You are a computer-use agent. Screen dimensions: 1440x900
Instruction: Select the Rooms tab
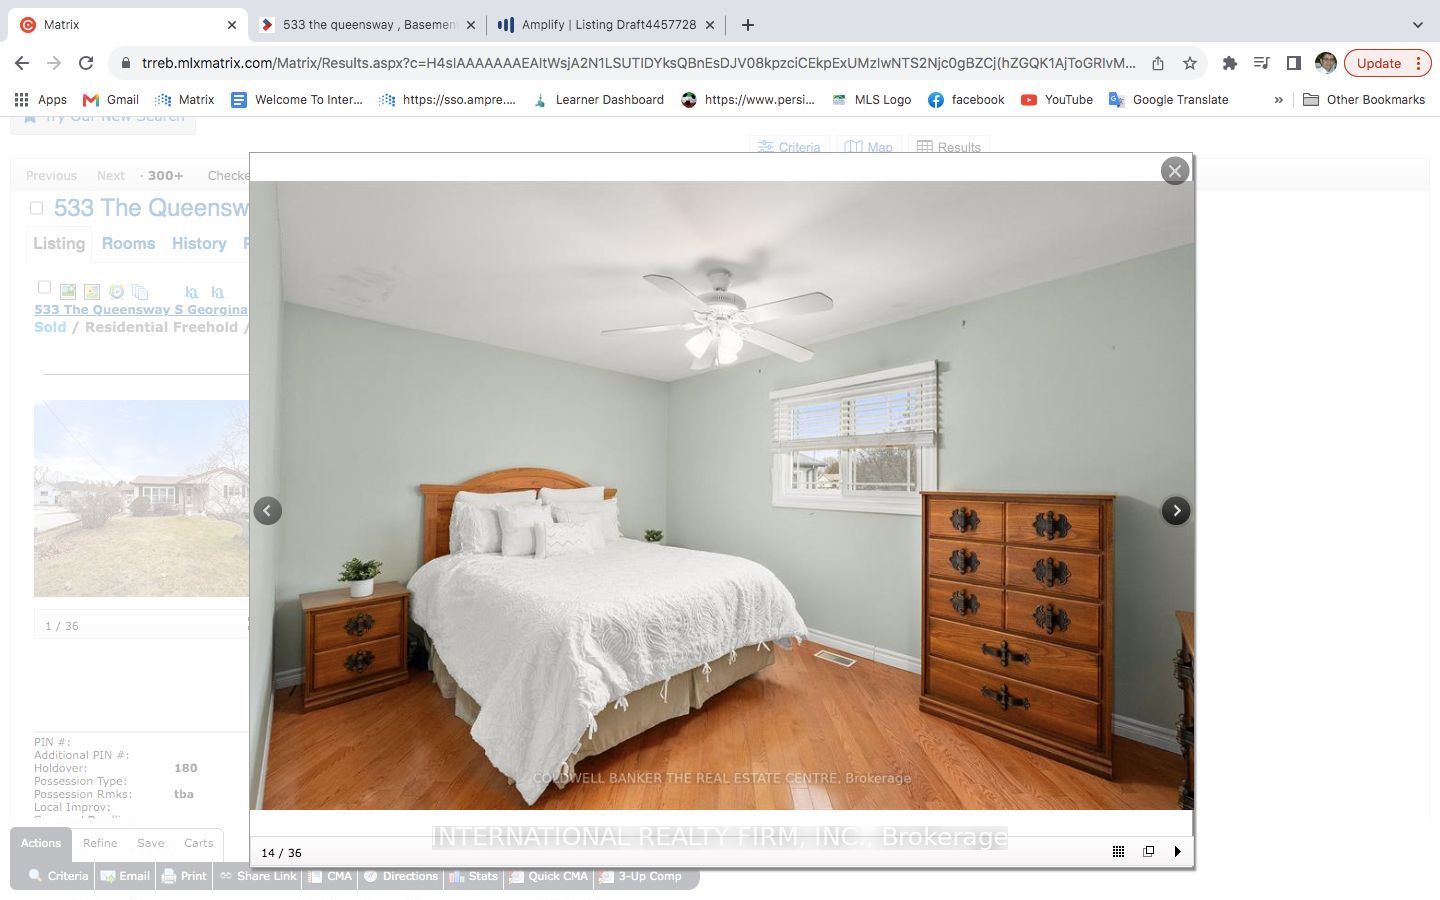click(128, 244)
